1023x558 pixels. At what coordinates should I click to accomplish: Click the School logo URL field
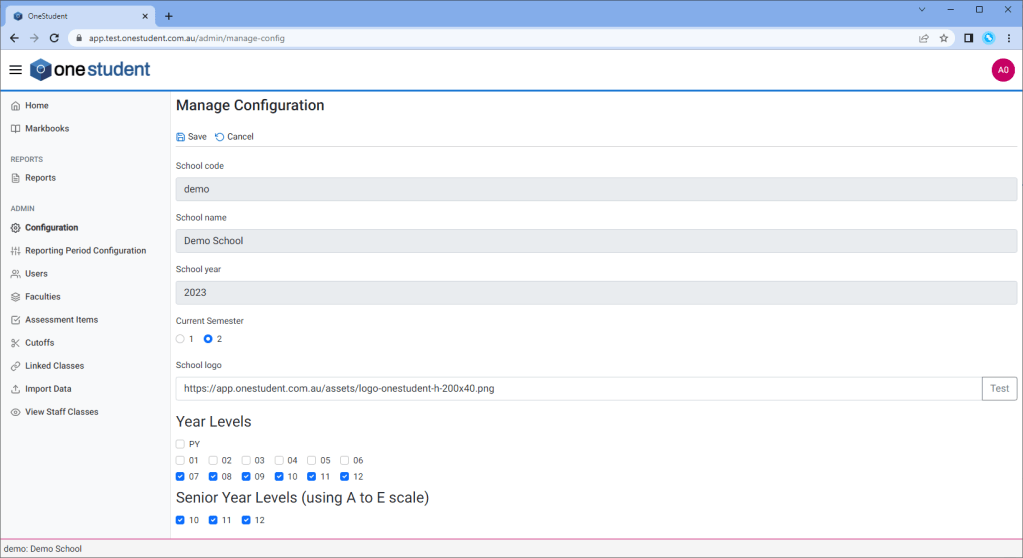578,389
